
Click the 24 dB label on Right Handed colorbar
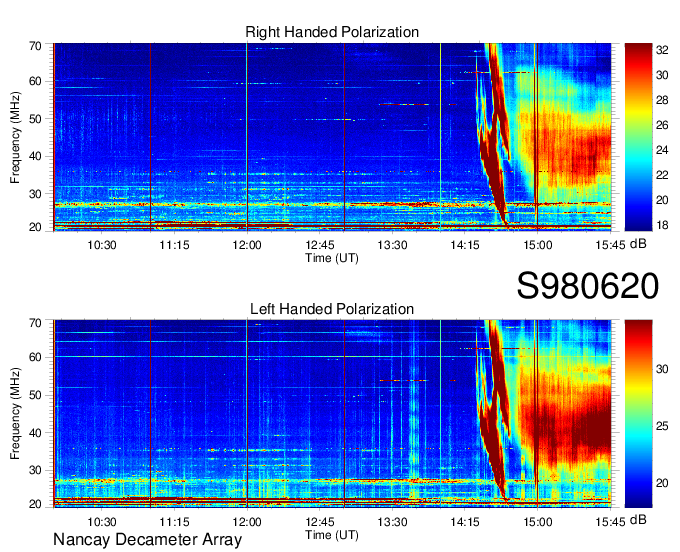(662, 150)
